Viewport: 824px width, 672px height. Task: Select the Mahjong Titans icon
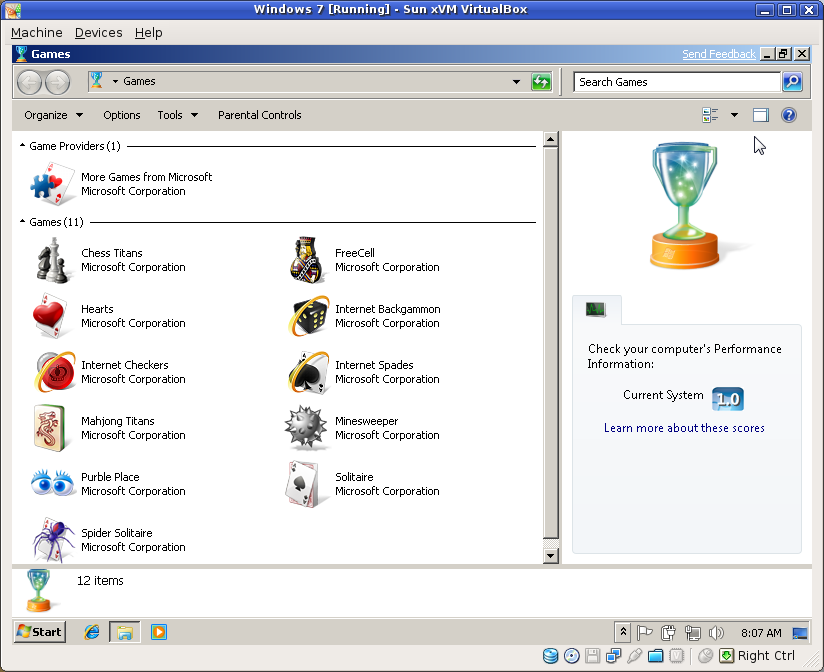[51, 429]
